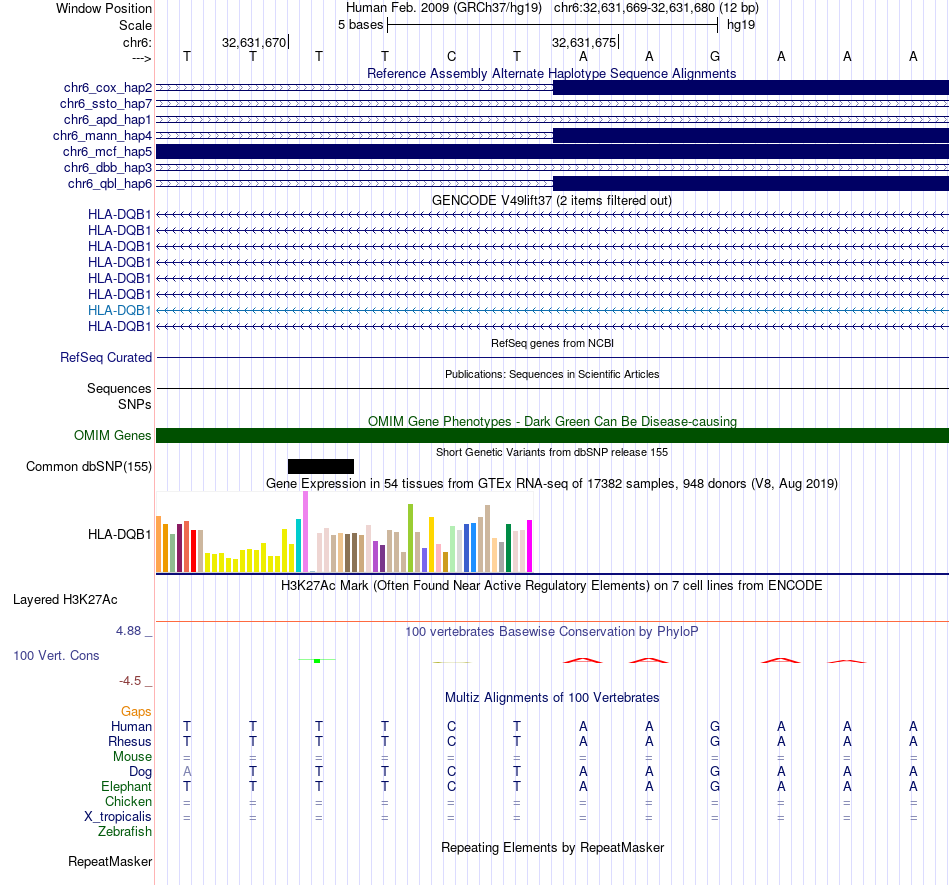Click the 32,631,670 coordinate tick
950x885 pixels.
[255, 42]
